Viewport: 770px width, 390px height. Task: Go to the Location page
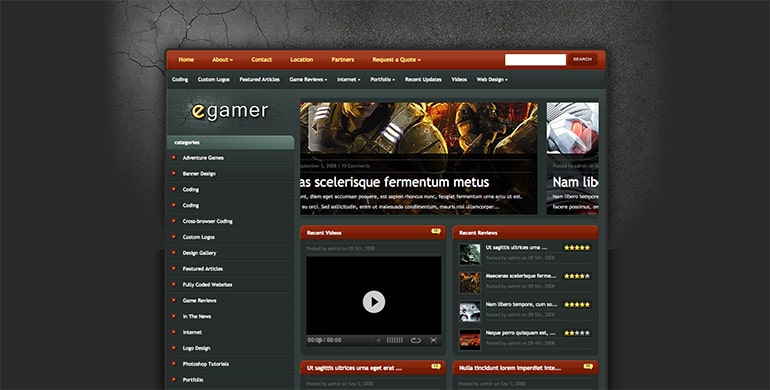click(302, 59)
